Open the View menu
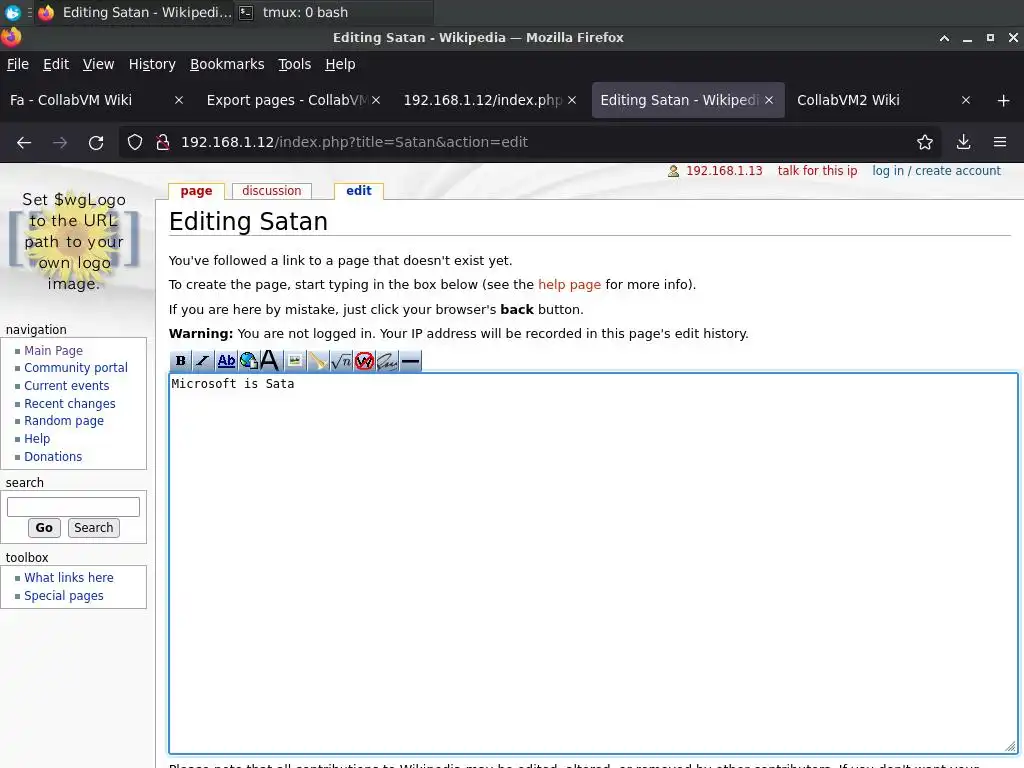Screen dimensions: 1024x768 pyautogui.click(x=98, y=64)
